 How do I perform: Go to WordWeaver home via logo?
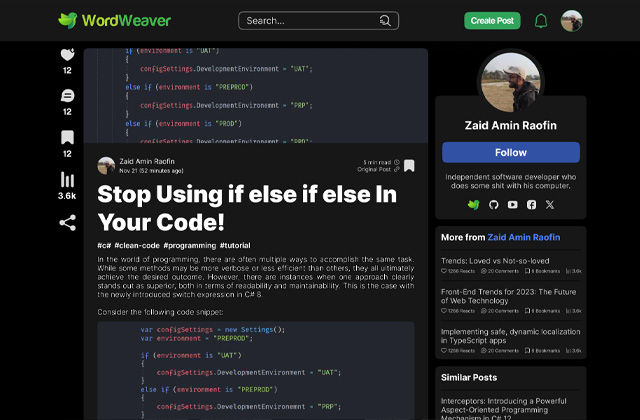point(114,20)
